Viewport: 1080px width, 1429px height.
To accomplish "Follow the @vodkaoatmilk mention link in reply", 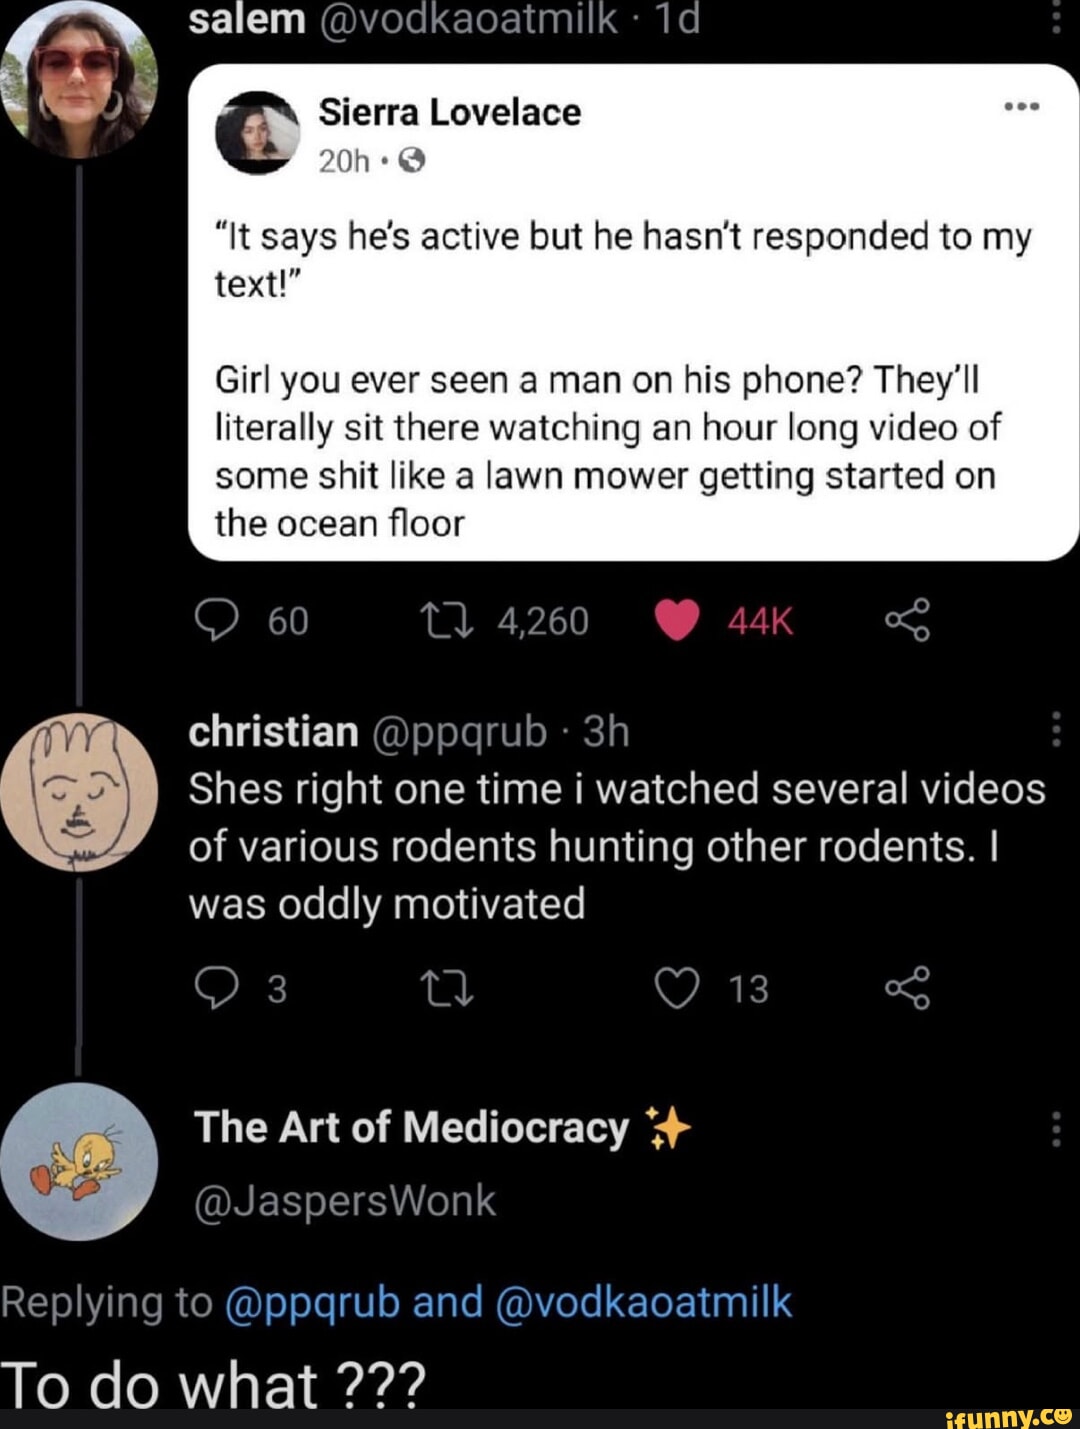I will [x=643, y=1303].
